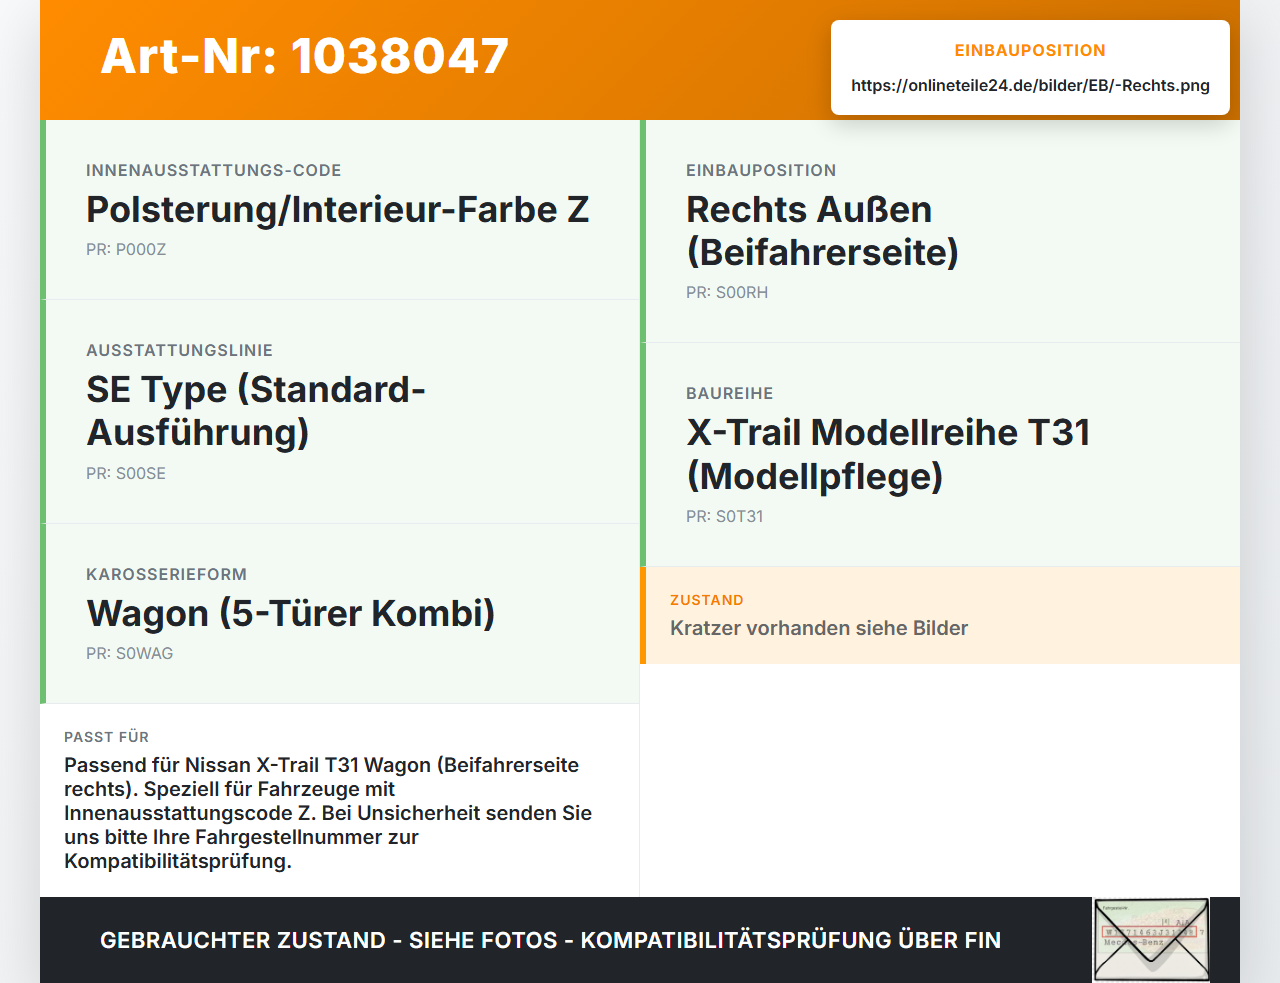
Task: Click the PR: P000Z code
Action: click(126, 250)
